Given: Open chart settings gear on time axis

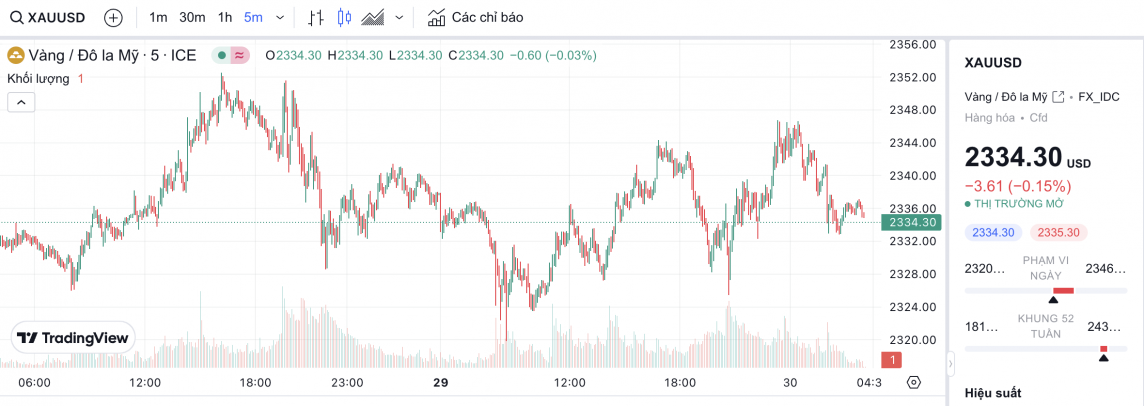Looking at the screenshot, I should (913, 382).
